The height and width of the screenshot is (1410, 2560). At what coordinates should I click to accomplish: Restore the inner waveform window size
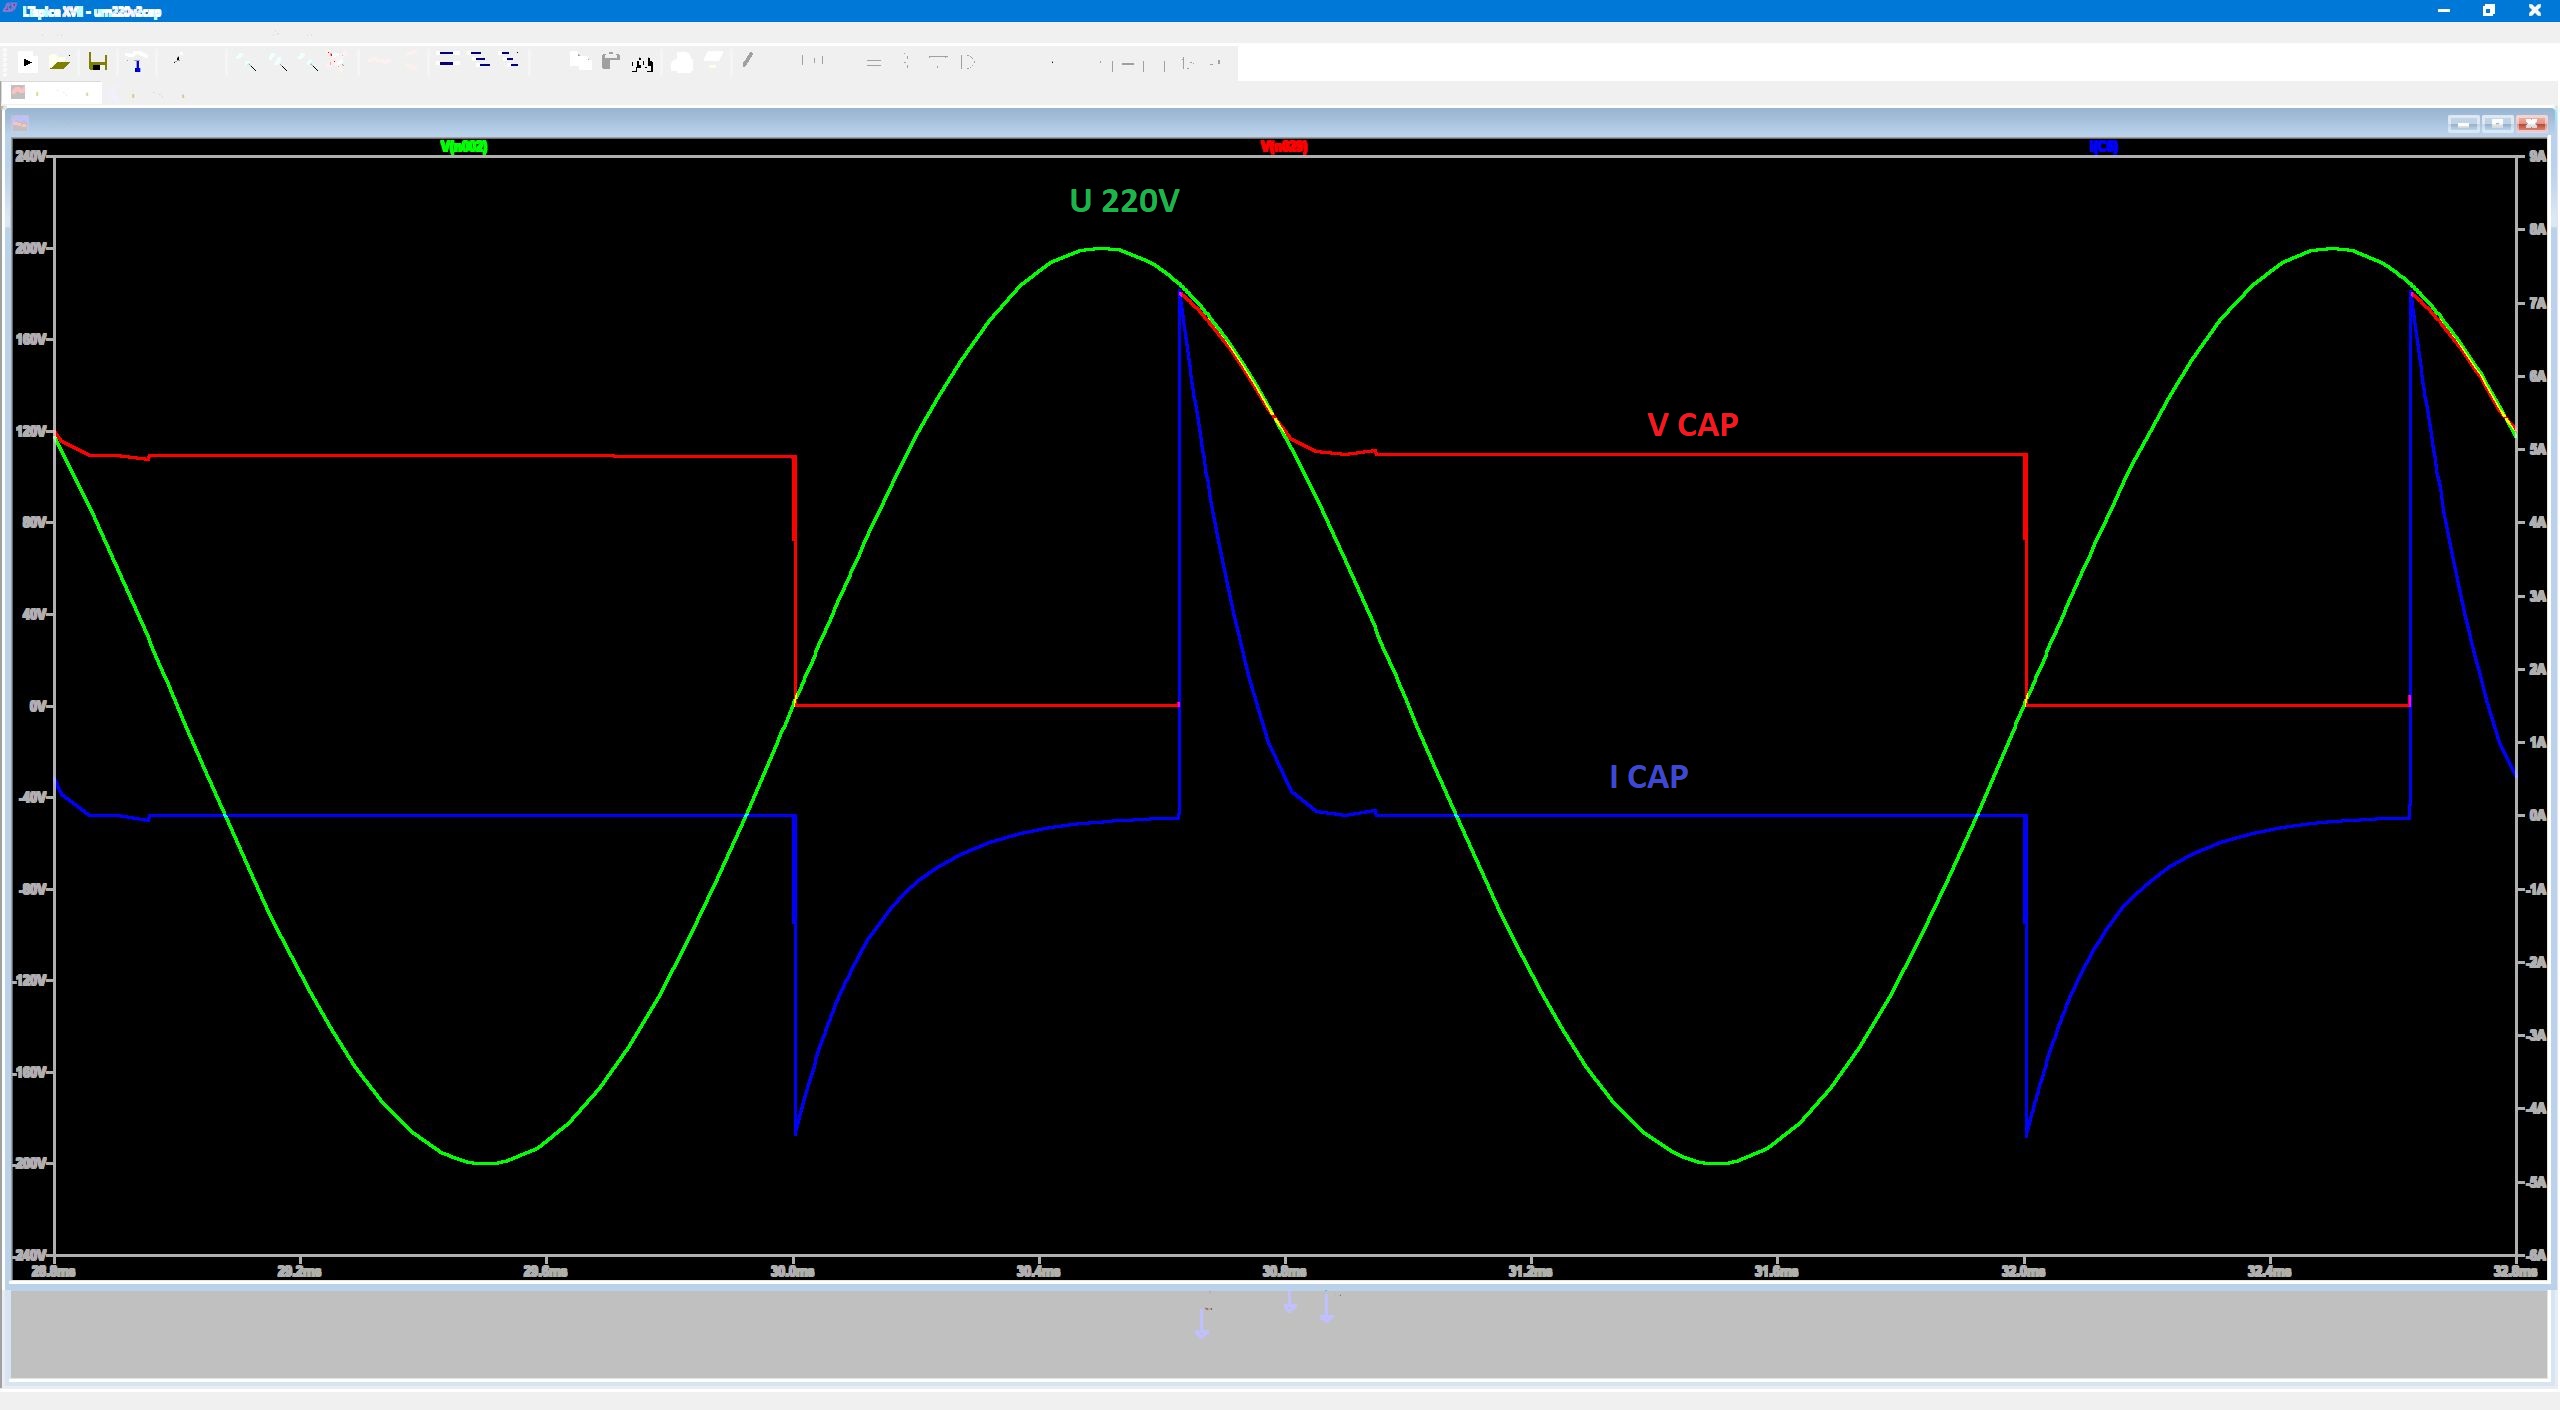point(2497,123)
